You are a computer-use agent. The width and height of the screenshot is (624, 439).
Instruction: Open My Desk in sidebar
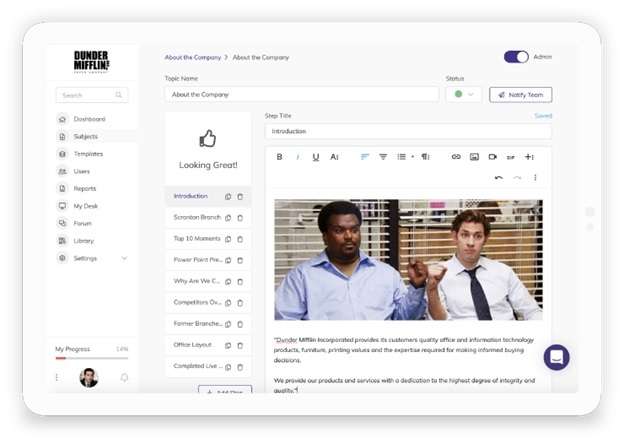(x=86, y=206)
